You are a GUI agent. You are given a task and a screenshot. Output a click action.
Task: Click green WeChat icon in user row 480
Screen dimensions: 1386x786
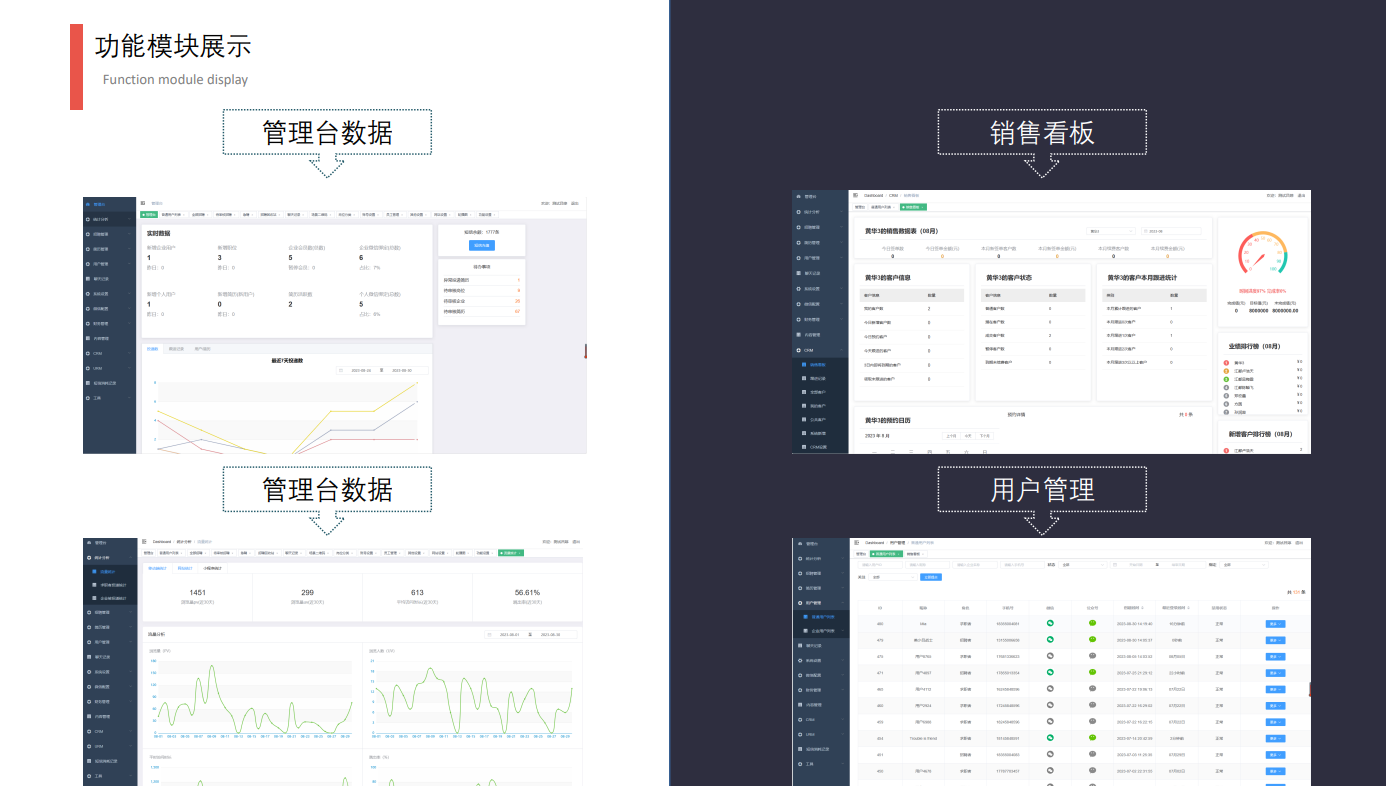click(1050, 623)
